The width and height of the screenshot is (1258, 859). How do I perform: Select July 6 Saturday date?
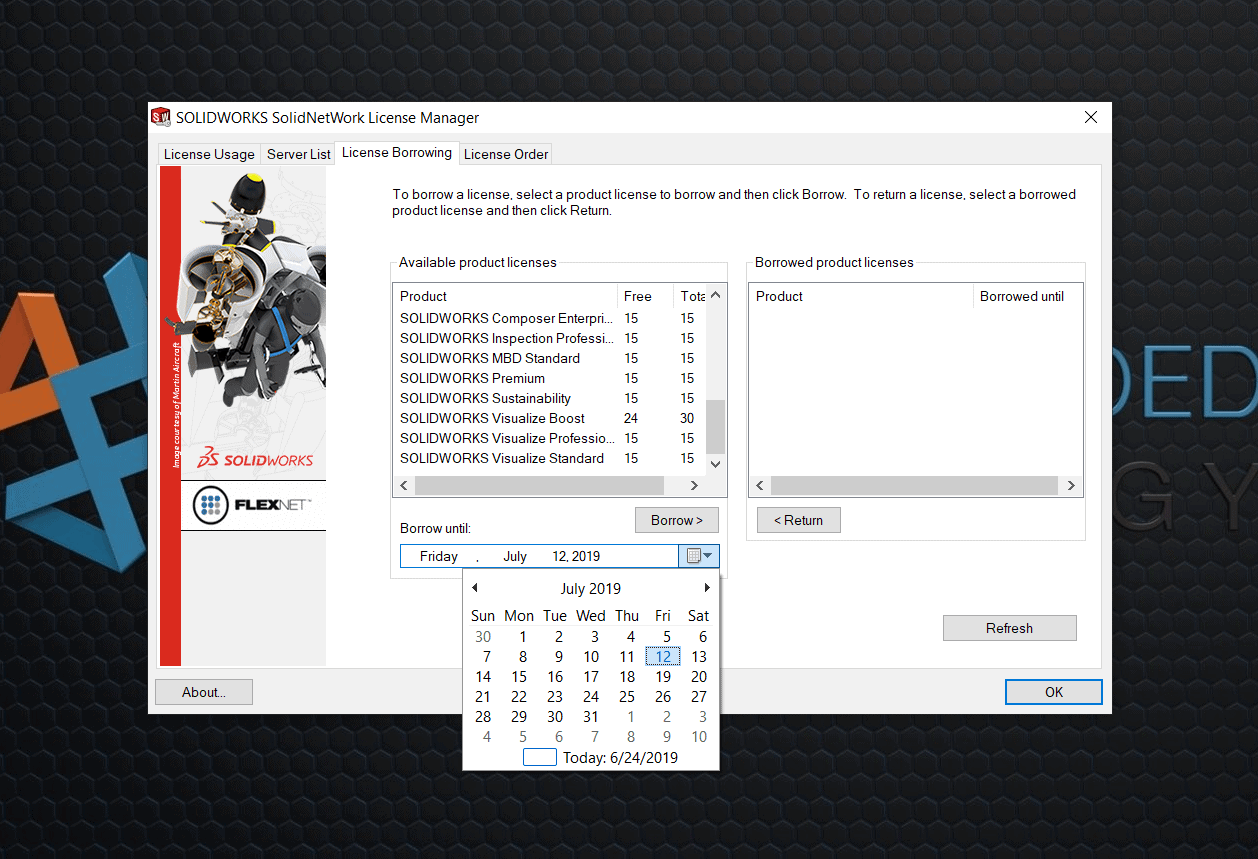click(703, 637)
